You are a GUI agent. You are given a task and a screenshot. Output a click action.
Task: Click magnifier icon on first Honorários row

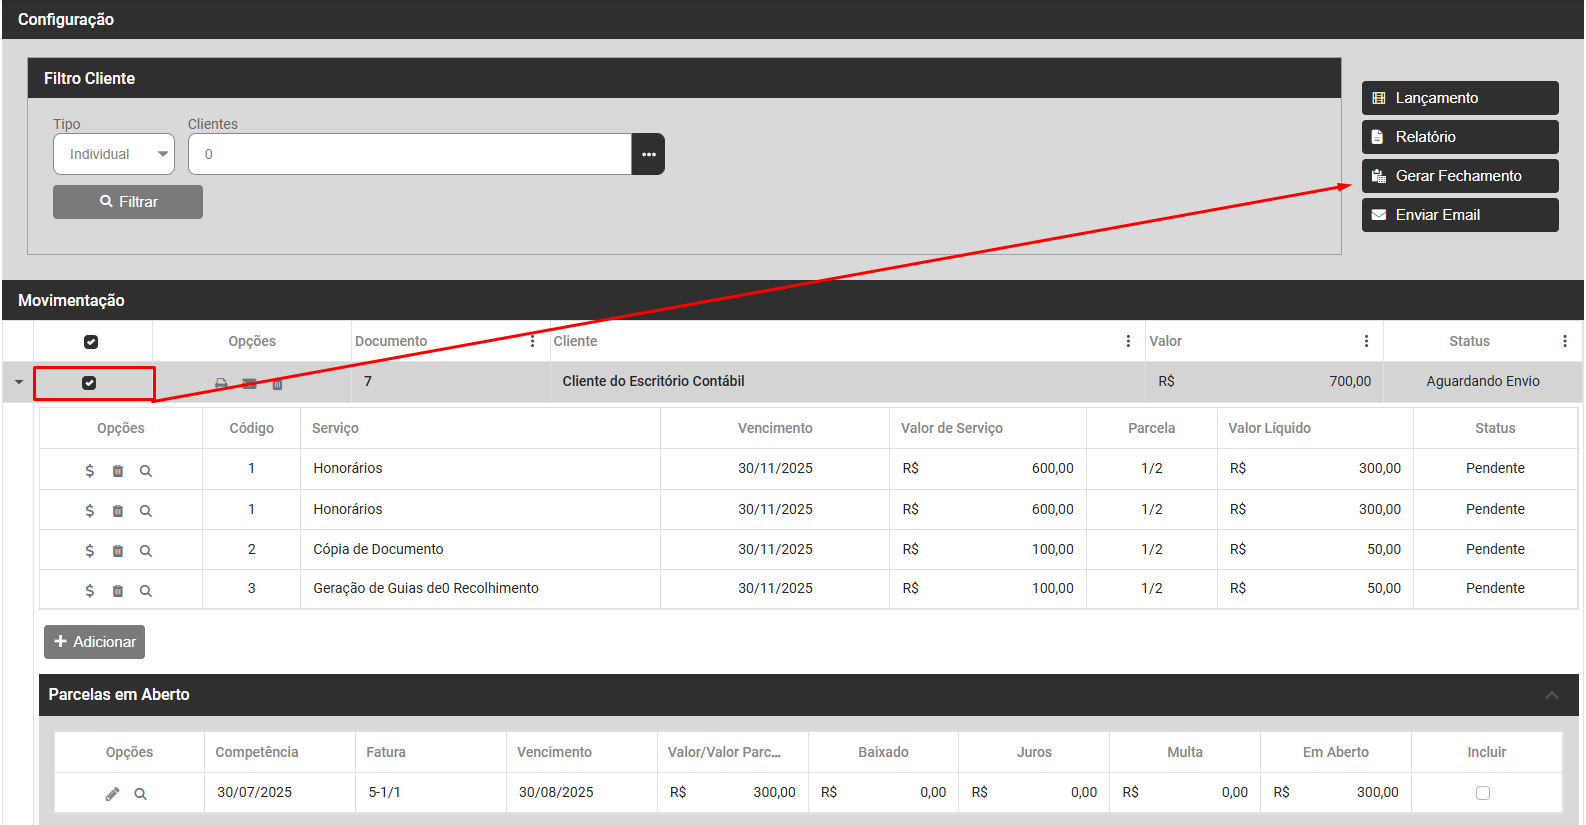tap(146, 471)
